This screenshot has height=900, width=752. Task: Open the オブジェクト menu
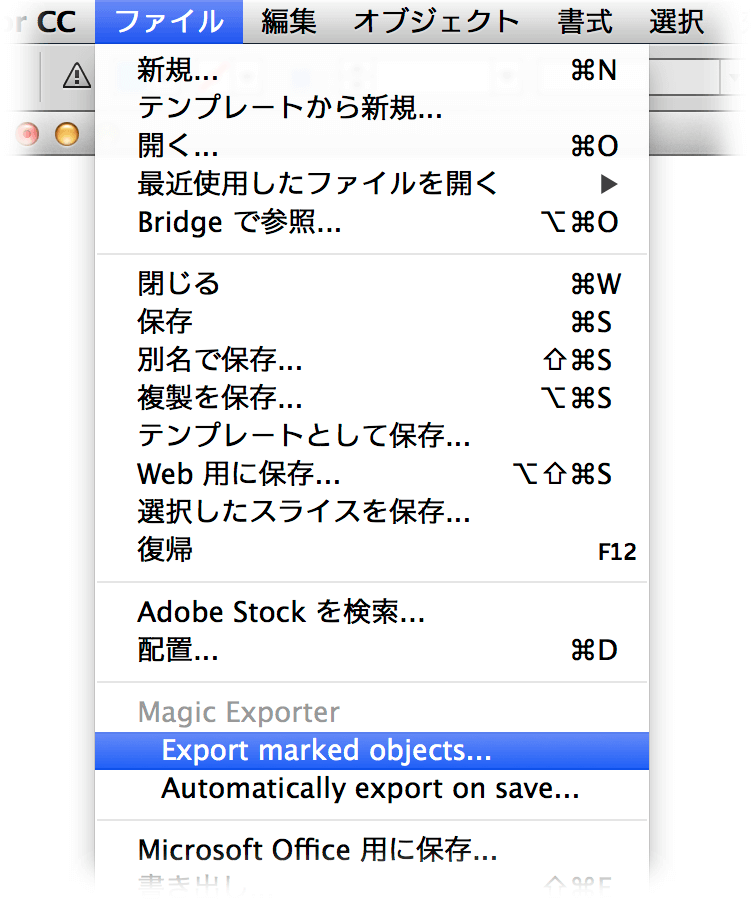click(x=436, y=21)
